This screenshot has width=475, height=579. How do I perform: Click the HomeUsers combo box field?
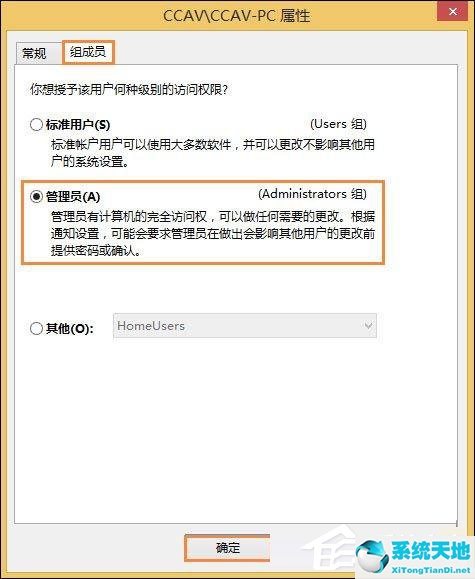click(245, 326)
